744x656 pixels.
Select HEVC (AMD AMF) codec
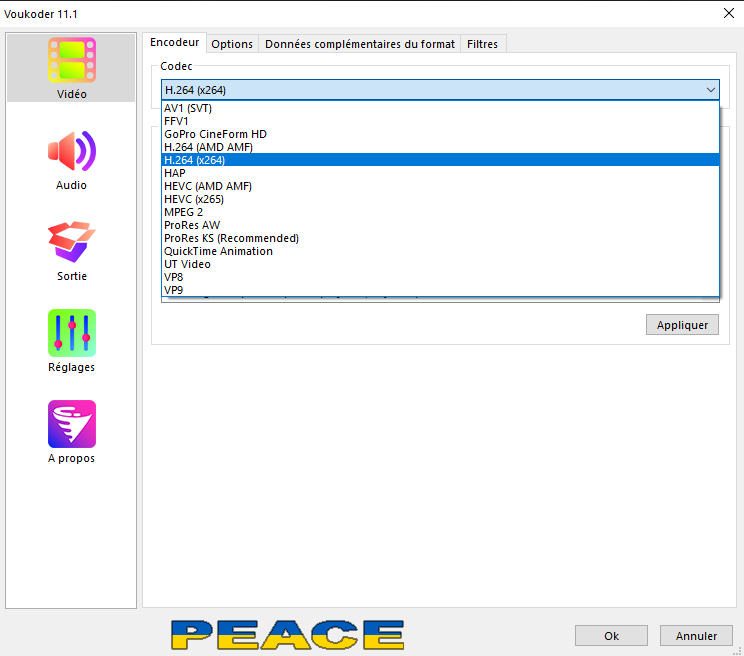[440, 186]
